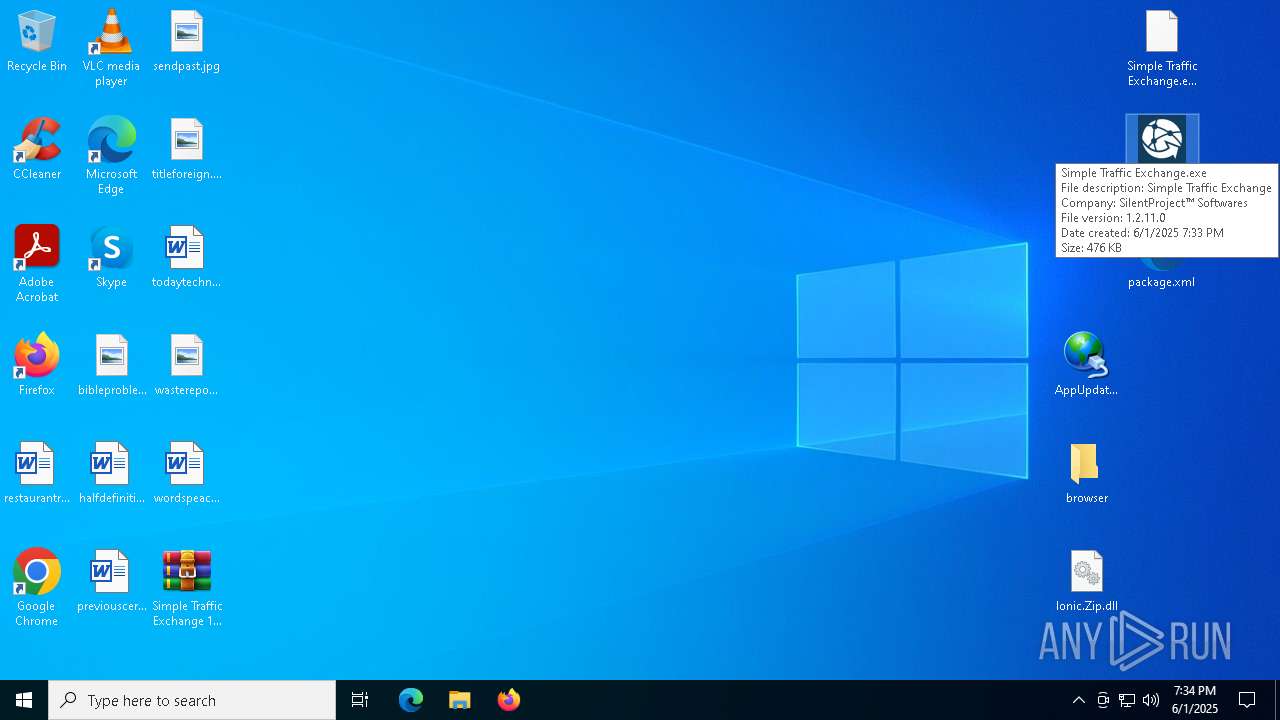1280x720 pixels.
Task: Select the Adobe Acrobat shortcut
Action: pos(37,264)
